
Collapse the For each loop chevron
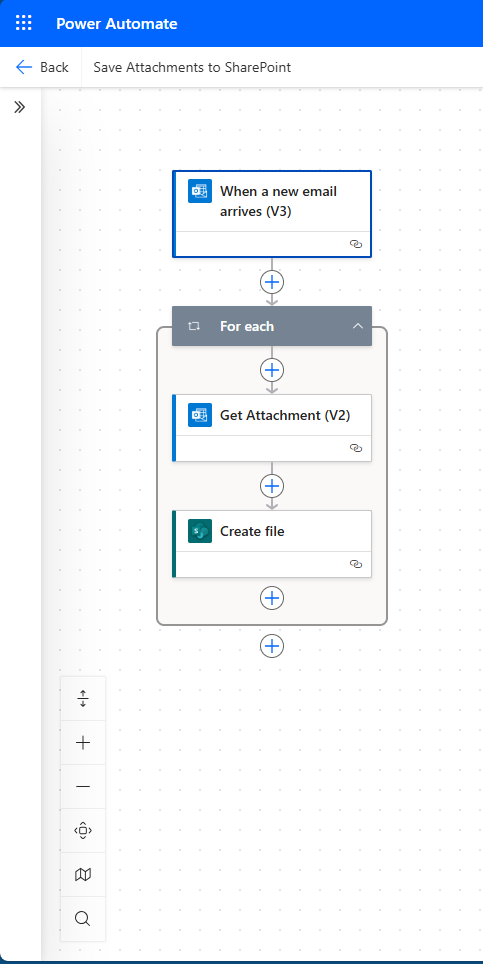coord(358,326)
